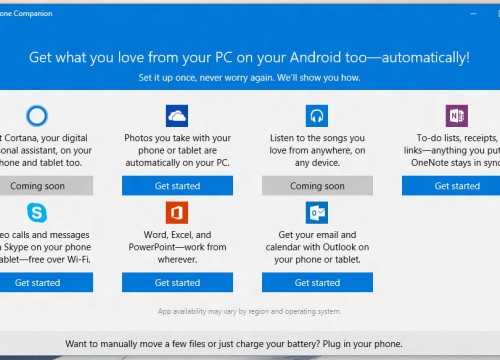Click the Skype logo icon

coord(37,213)
